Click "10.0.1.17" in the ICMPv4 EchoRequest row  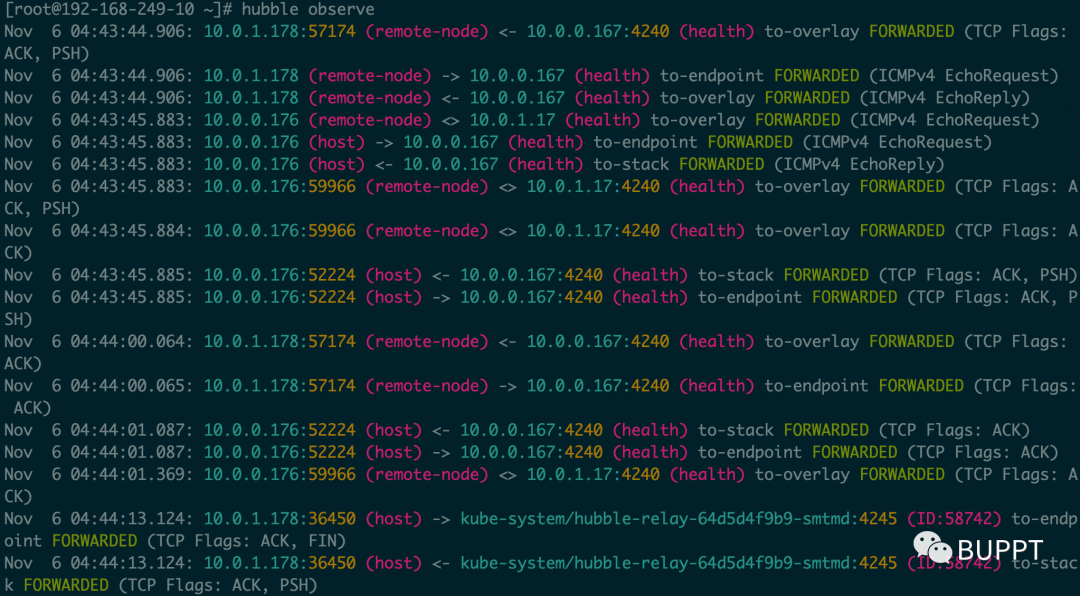click(x=512, y=121)
